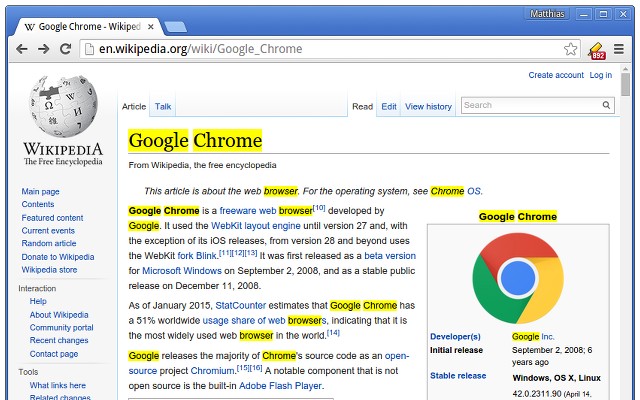Screen dimensions: 640x400
Task: Open Random article link
Action: pyautogui.click(x=49, y=243)
